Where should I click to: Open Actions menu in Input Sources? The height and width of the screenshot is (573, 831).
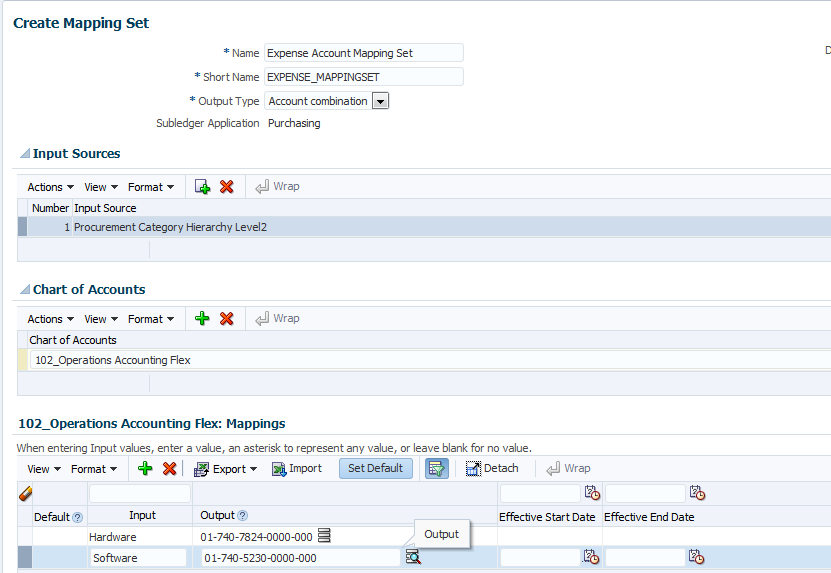coord(51,187)
